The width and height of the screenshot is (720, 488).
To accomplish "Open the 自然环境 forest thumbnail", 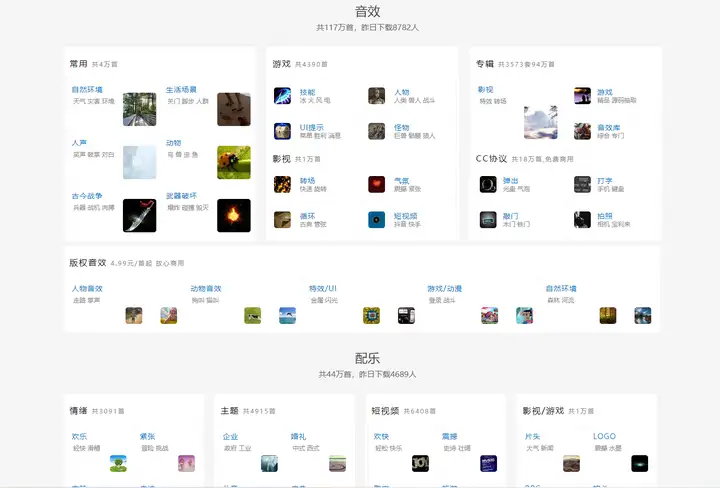I will click(x=139, y=109).
